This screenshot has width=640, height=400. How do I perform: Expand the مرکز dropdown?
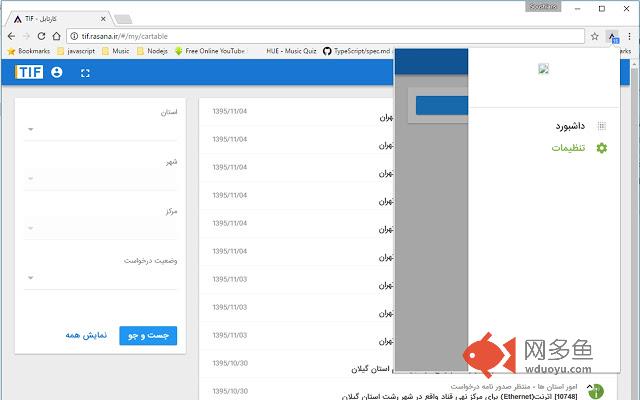coord(100,228)
